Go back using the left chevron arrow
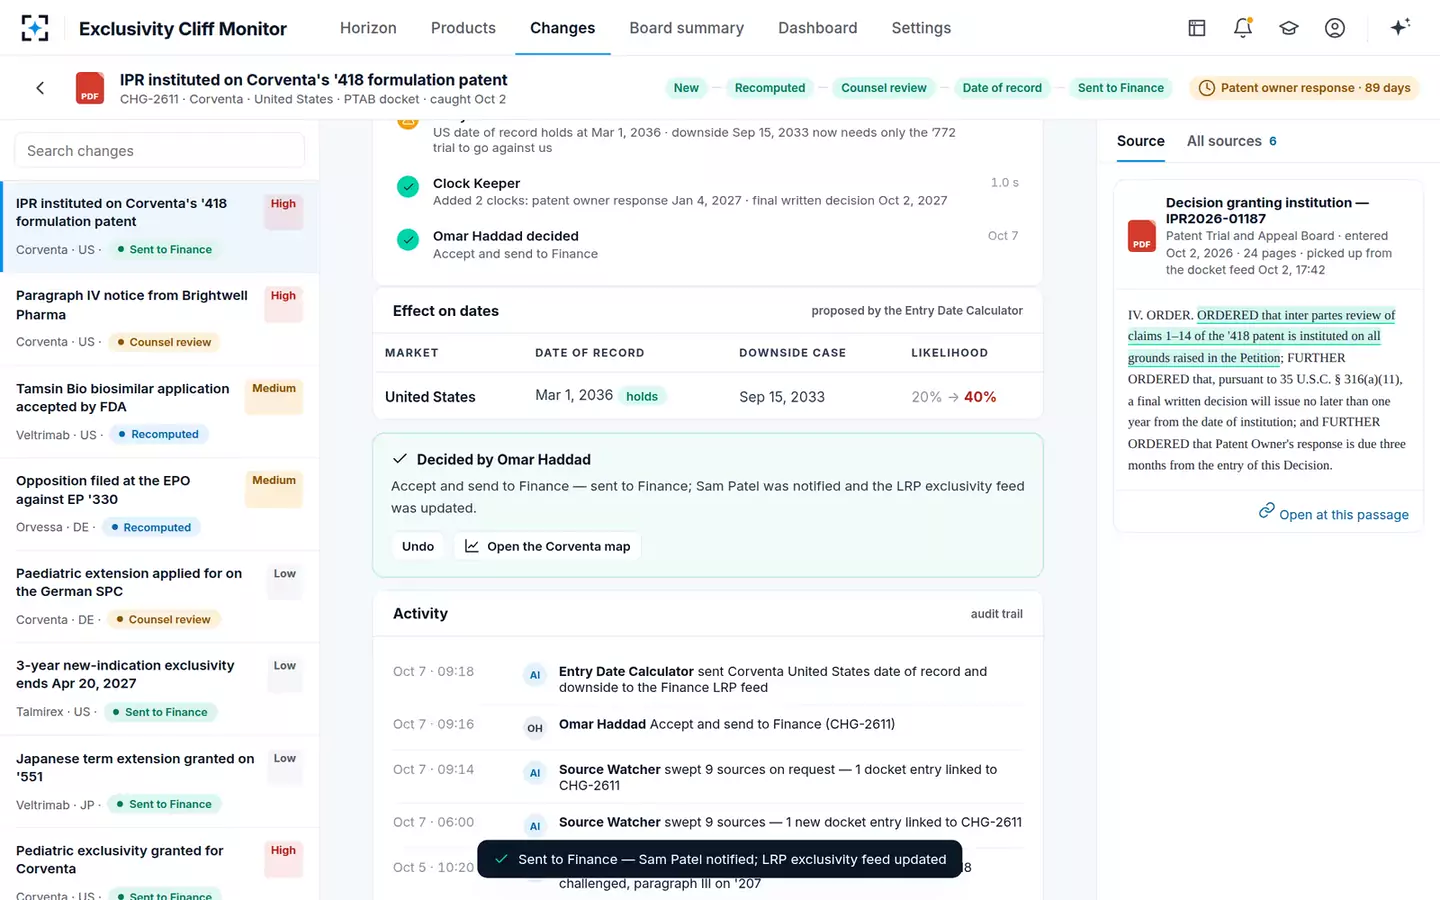The width and height of the screenshot is (1440, 900). click(40, 88)
